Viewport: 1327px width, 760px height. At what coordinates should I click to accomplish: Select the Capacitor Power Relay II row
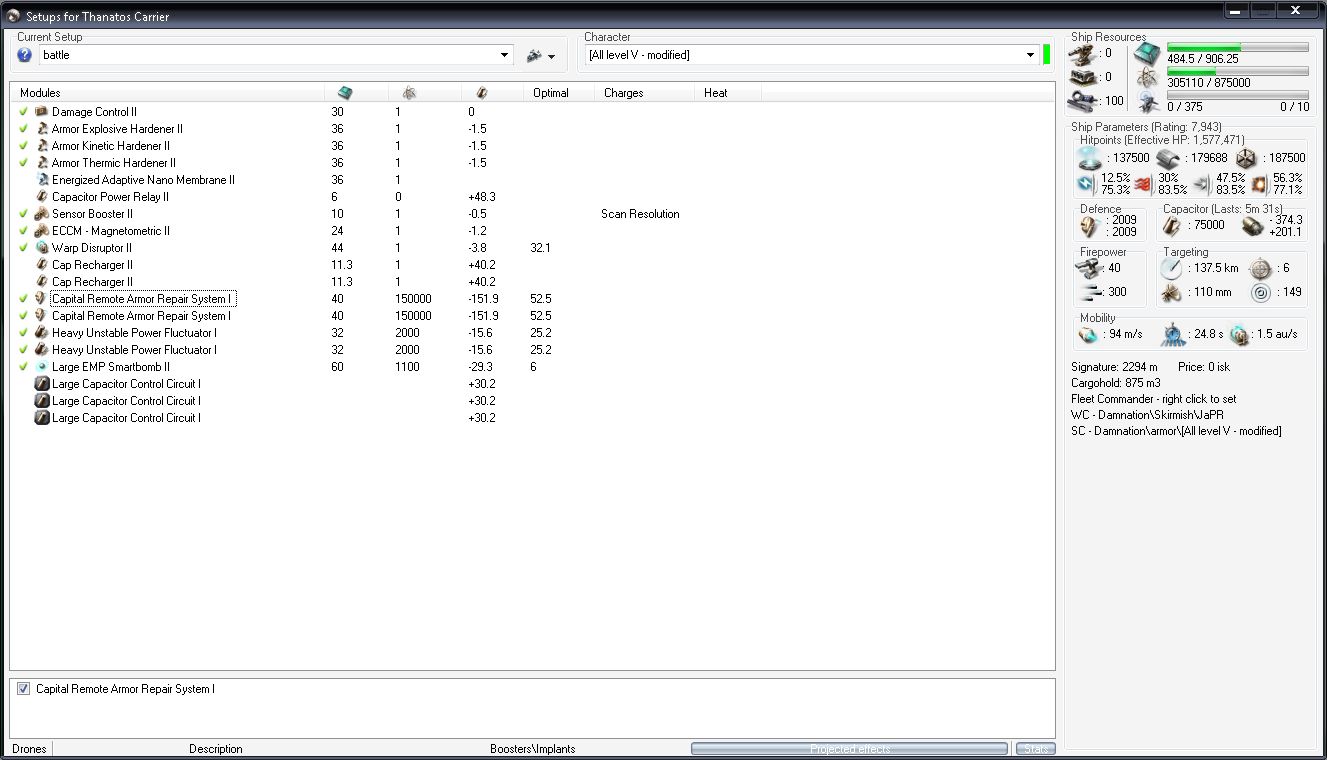(x=532, y=197)
